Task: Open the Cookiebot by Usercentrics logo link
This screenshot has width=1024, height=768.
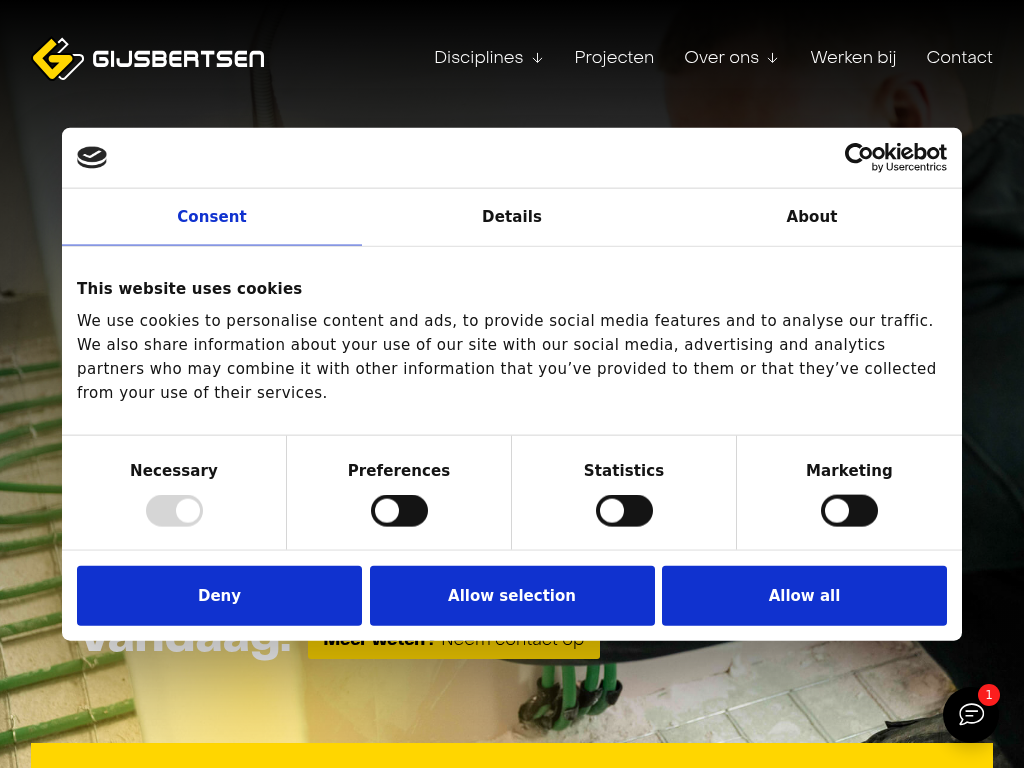Action: tap(895, 157)
